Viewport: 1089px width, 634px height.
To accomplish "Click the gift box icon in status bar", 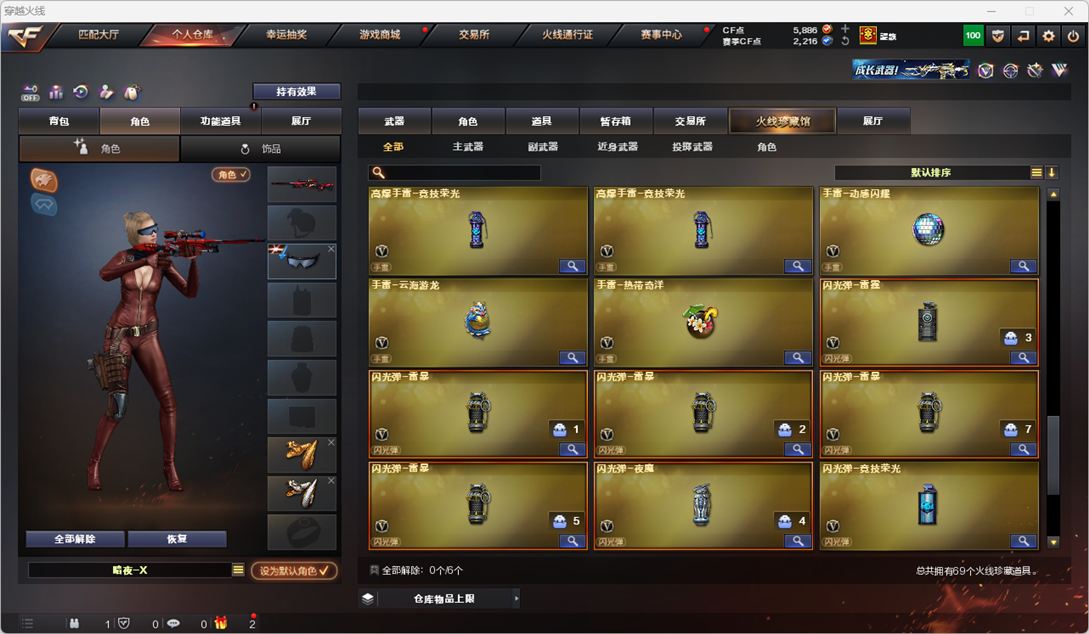I will (221, 623).
